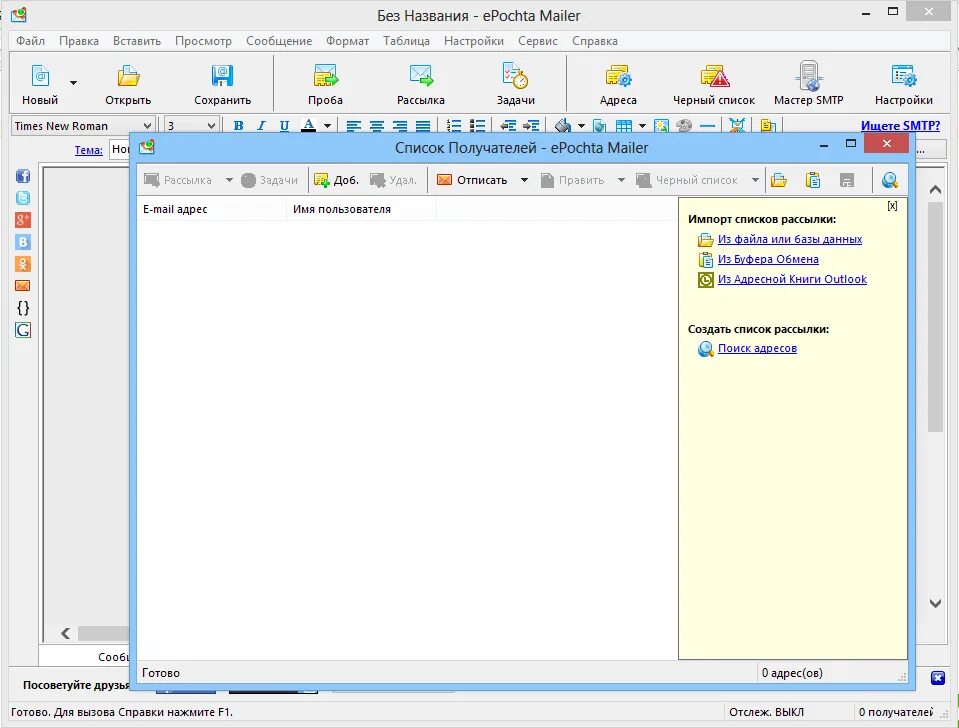The height and width of the screenshot is (728, 959).
Task: Toggle Underline formatting
Action: click(x=284, y=125)
